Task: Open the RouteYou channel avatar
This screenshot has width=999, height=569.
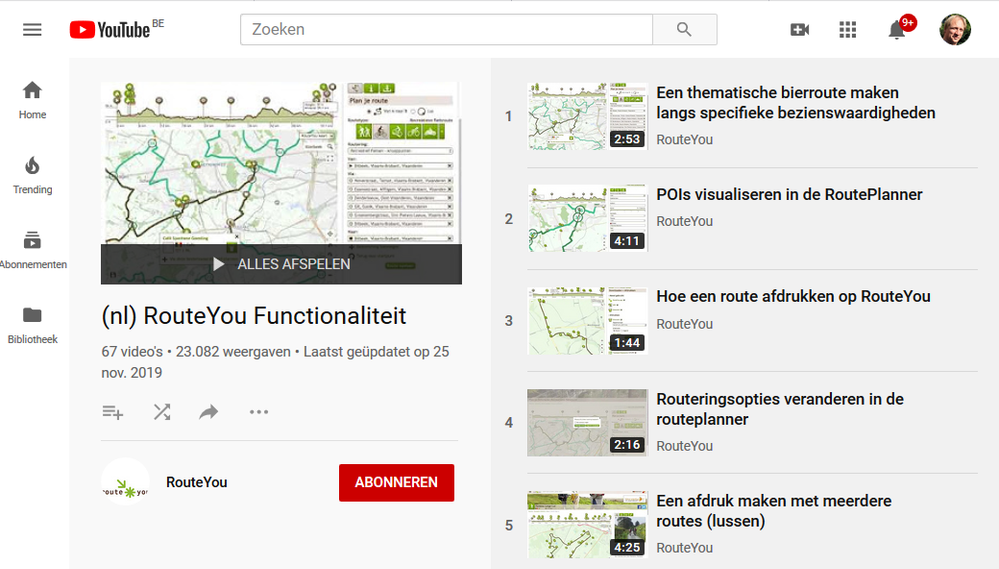Action: tap(126, 482)
